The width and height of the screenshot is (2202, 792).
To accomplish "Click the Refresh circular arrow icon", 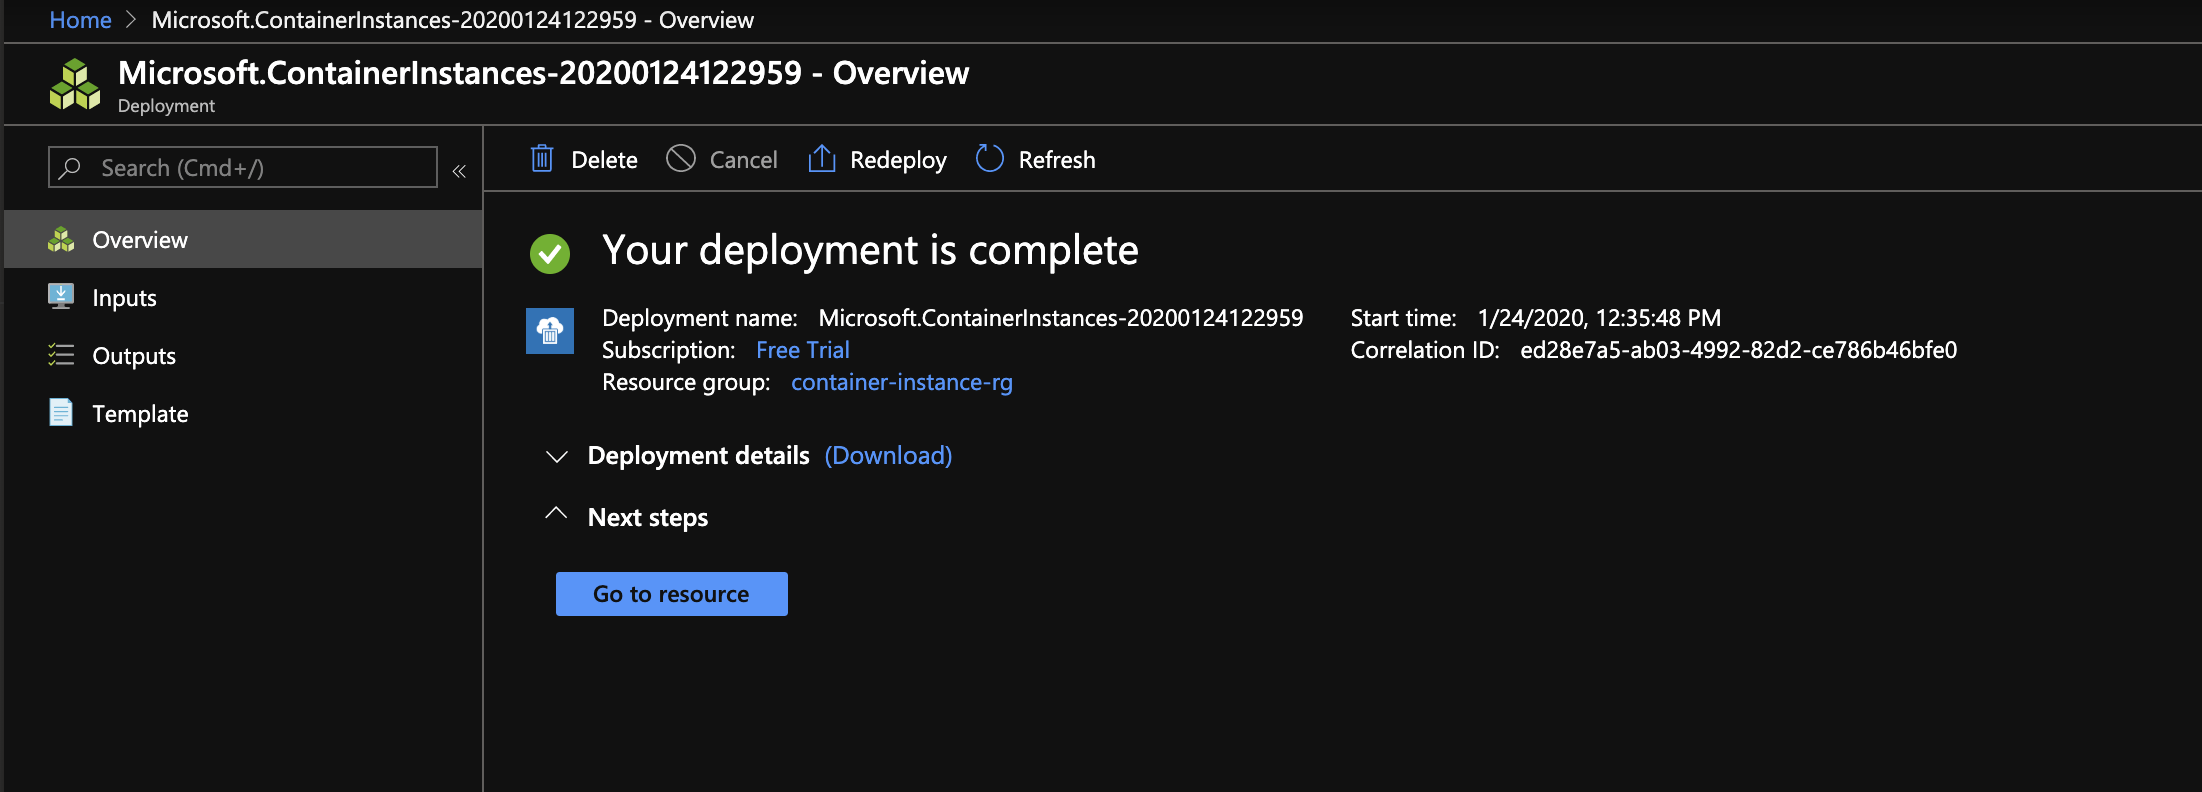I will tap(989, 158).
